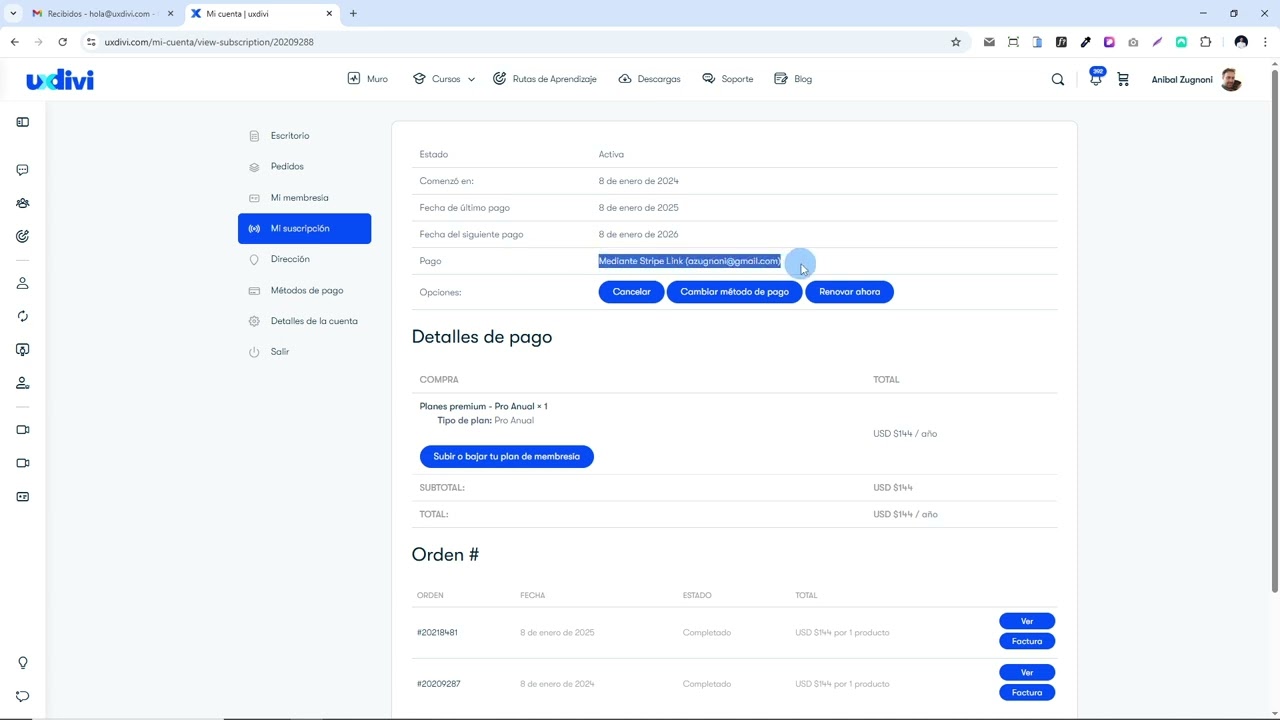Image resolution: width=1280 pixels, height=720 pixels.
Task: Click the purple feather extension icon
Action: click(x=1157, y=42)
